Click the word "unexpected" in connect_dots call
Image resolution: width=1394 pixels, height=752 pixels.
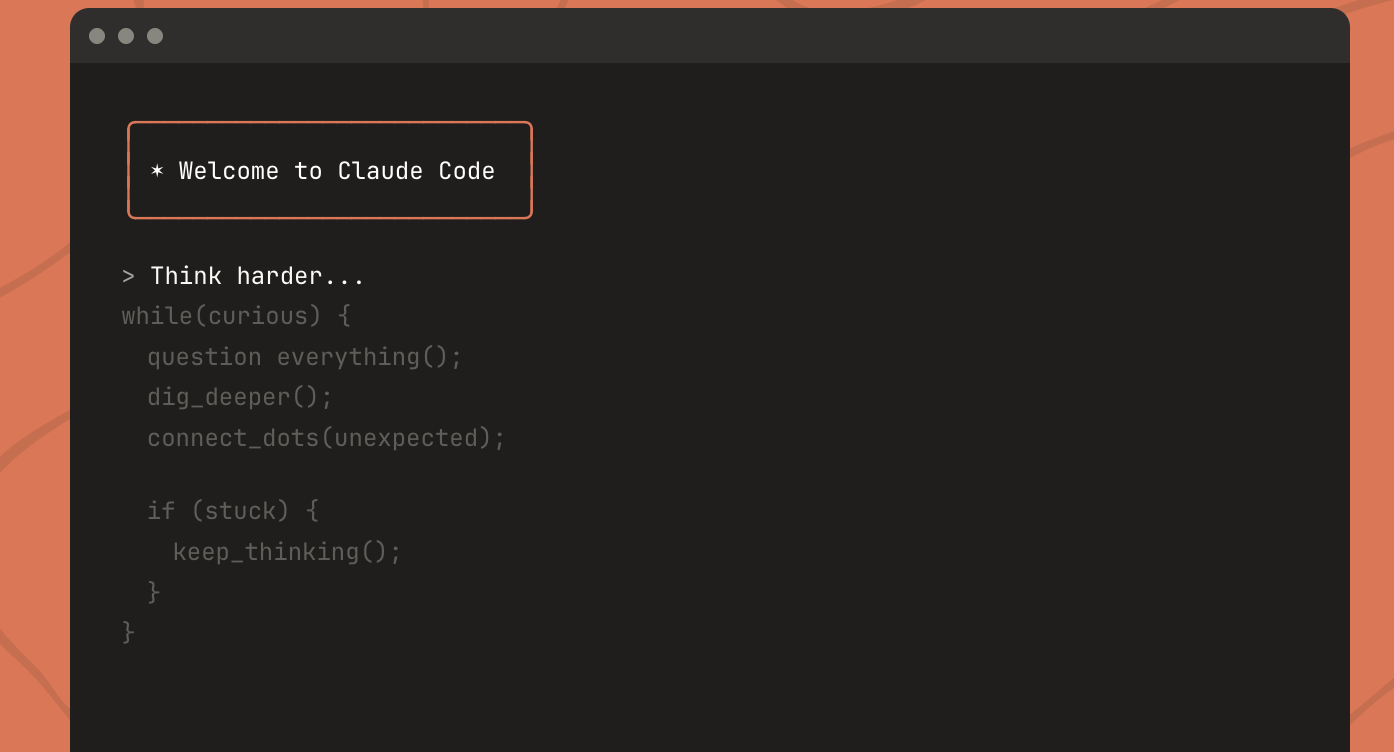point(406,438)
